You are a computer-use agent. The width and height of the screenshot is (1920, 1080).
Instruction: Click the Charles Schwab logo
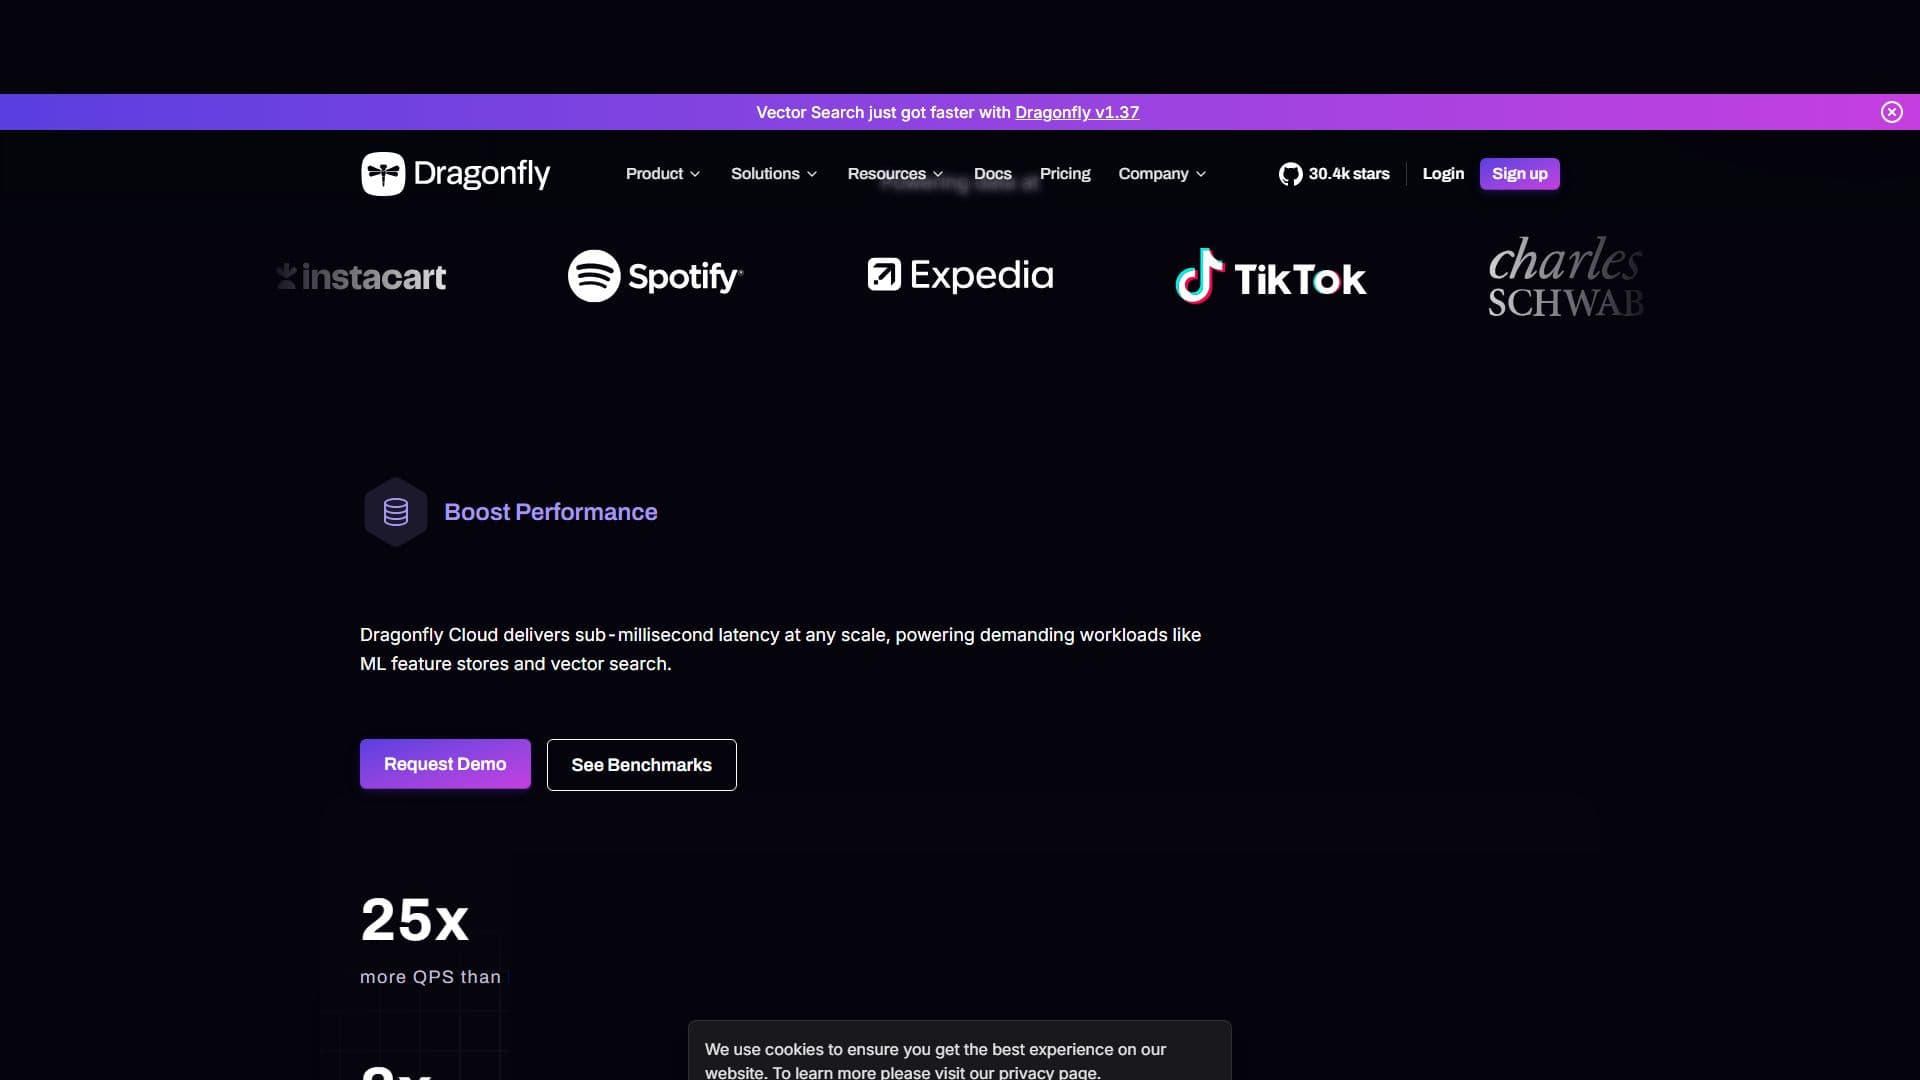coord(1565,277)
